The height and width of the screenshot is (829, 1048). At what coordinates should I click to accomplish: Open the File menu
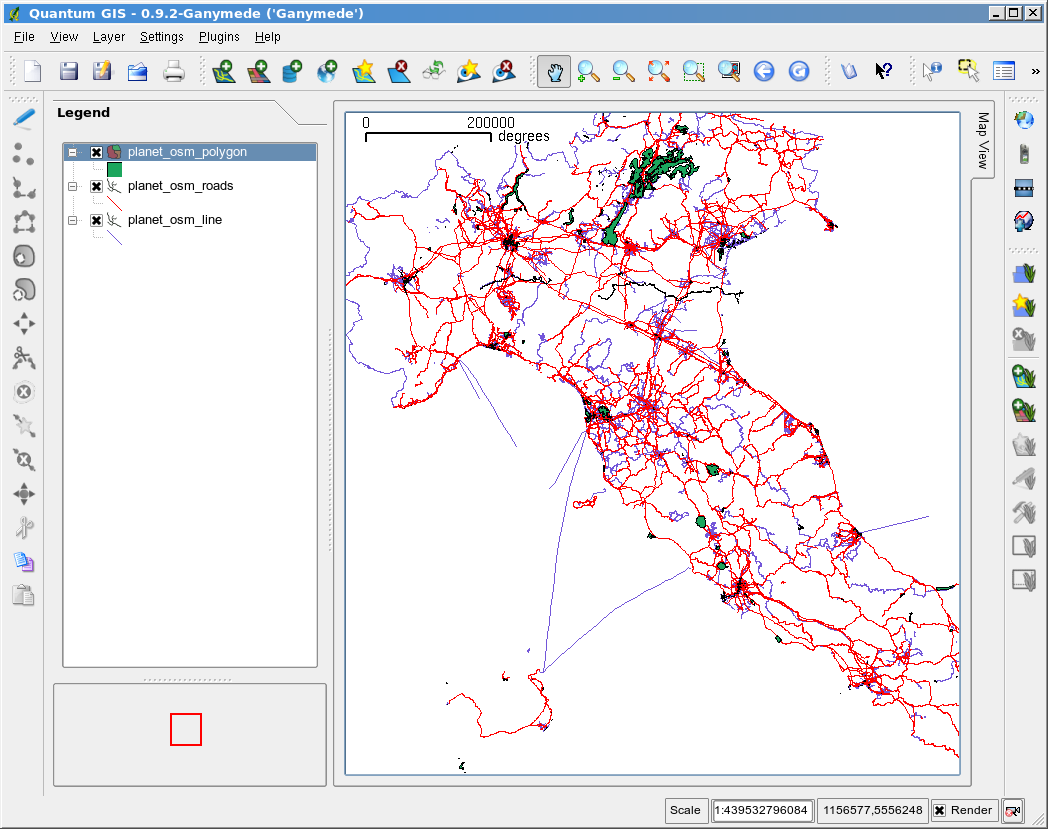pyautogui.click(x=24, y=37)
